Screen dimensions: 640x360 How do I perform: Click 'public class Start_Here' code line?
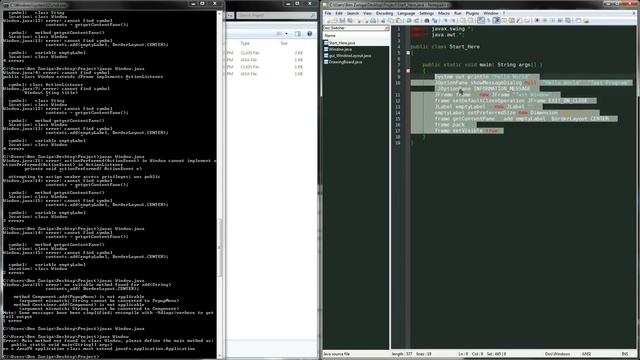click(445, 47)
